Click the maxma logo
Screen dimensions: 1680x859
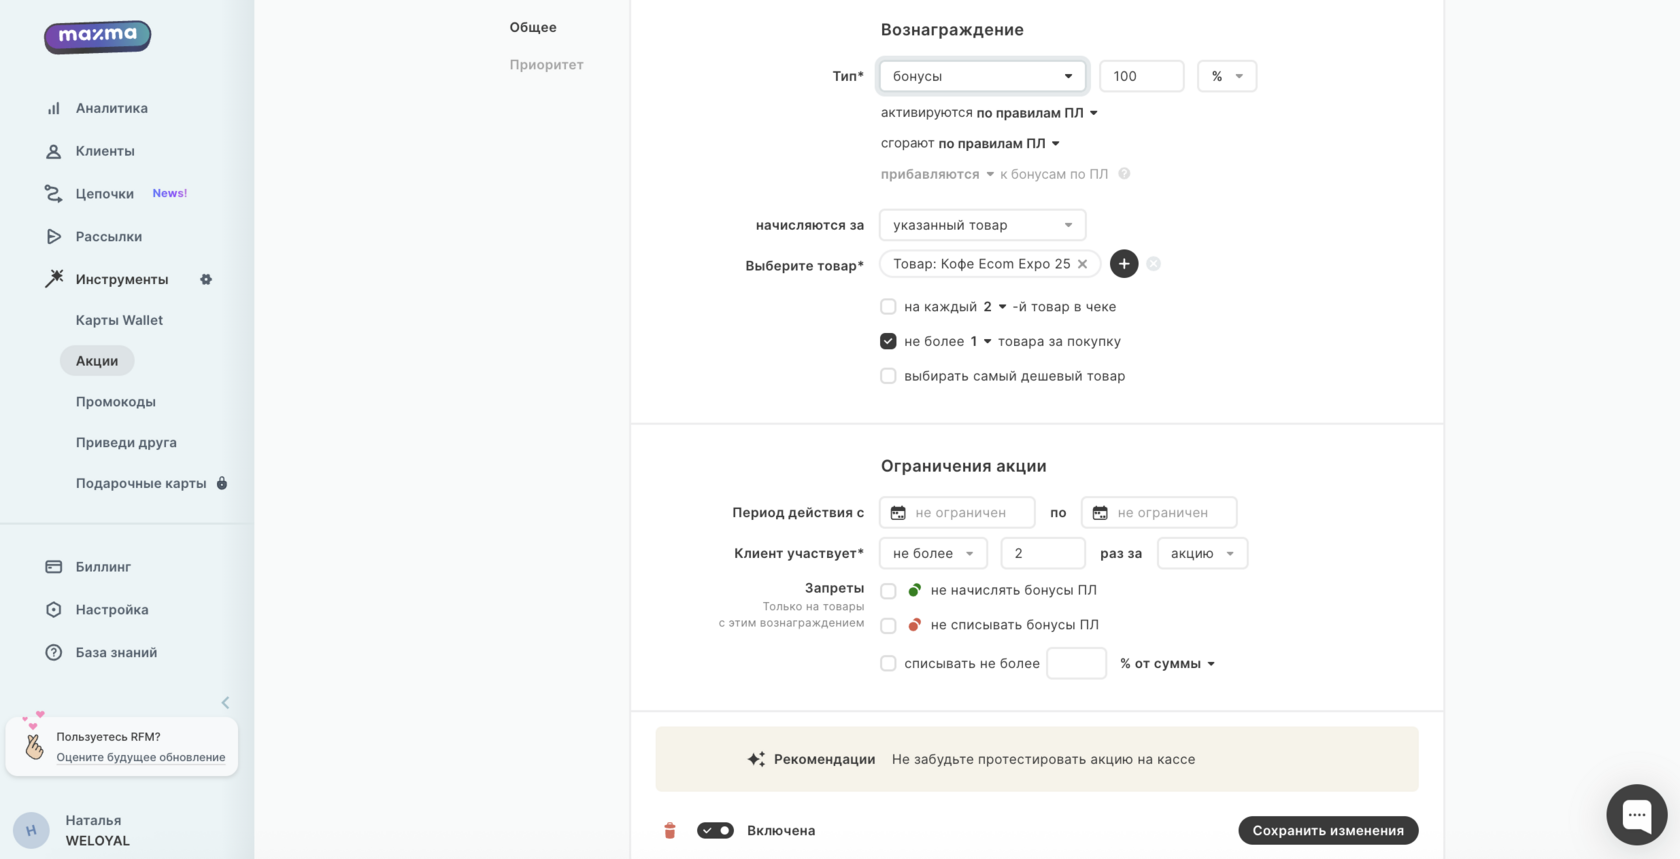[97, 36]
